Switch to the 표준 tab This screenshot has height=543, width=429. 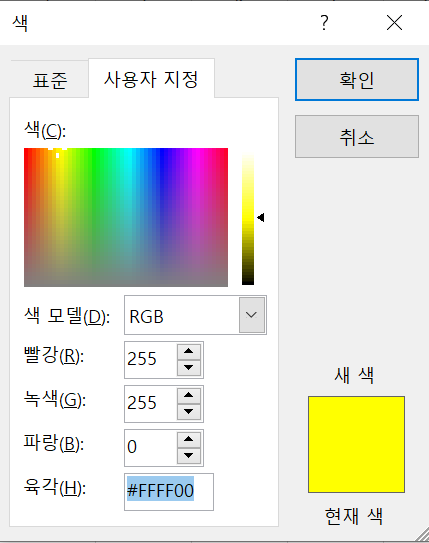[50, 80]
